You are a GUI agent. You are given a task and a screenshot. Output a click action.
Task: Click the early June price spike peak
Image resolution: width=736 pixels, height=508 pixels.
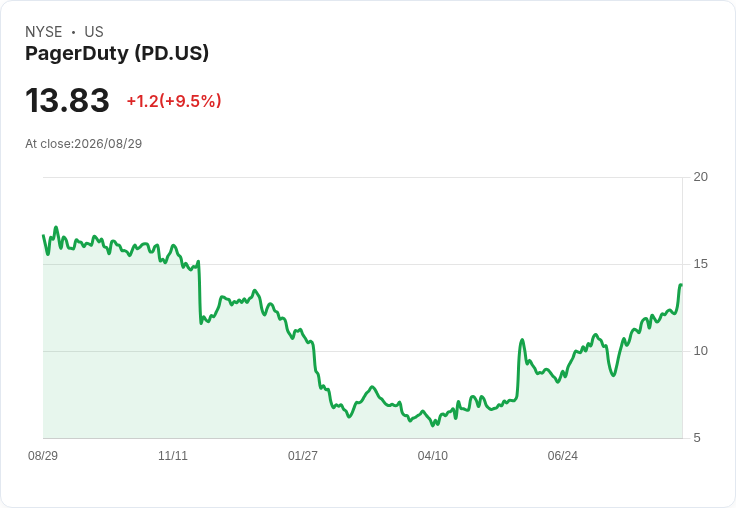point(521,339)
